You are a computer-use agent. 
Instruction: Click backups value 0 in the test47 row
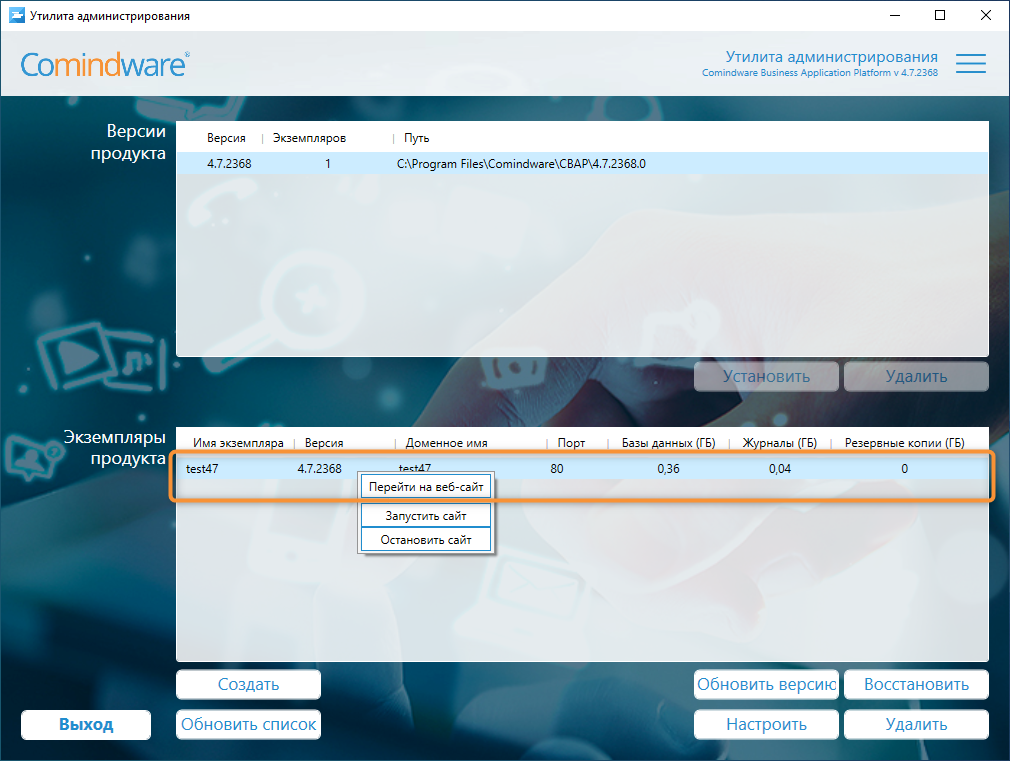pos(904,468)
